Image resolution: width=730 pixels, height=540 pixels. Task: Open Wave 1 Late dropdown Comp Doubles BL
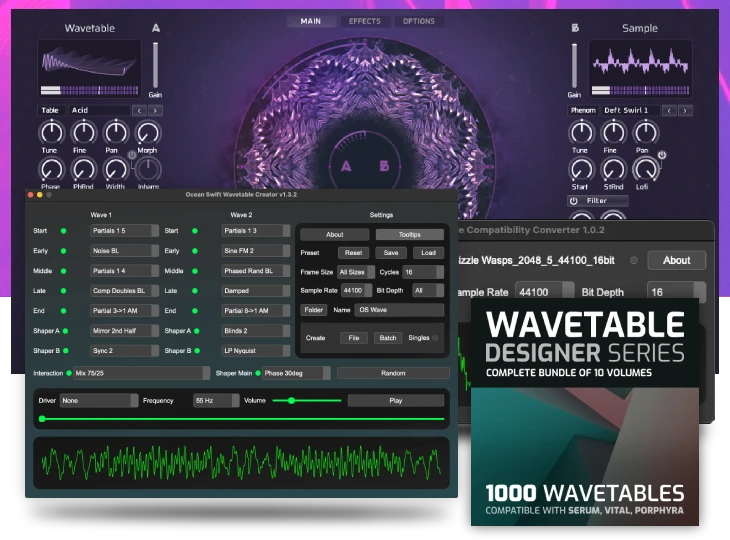coord(124,290)
